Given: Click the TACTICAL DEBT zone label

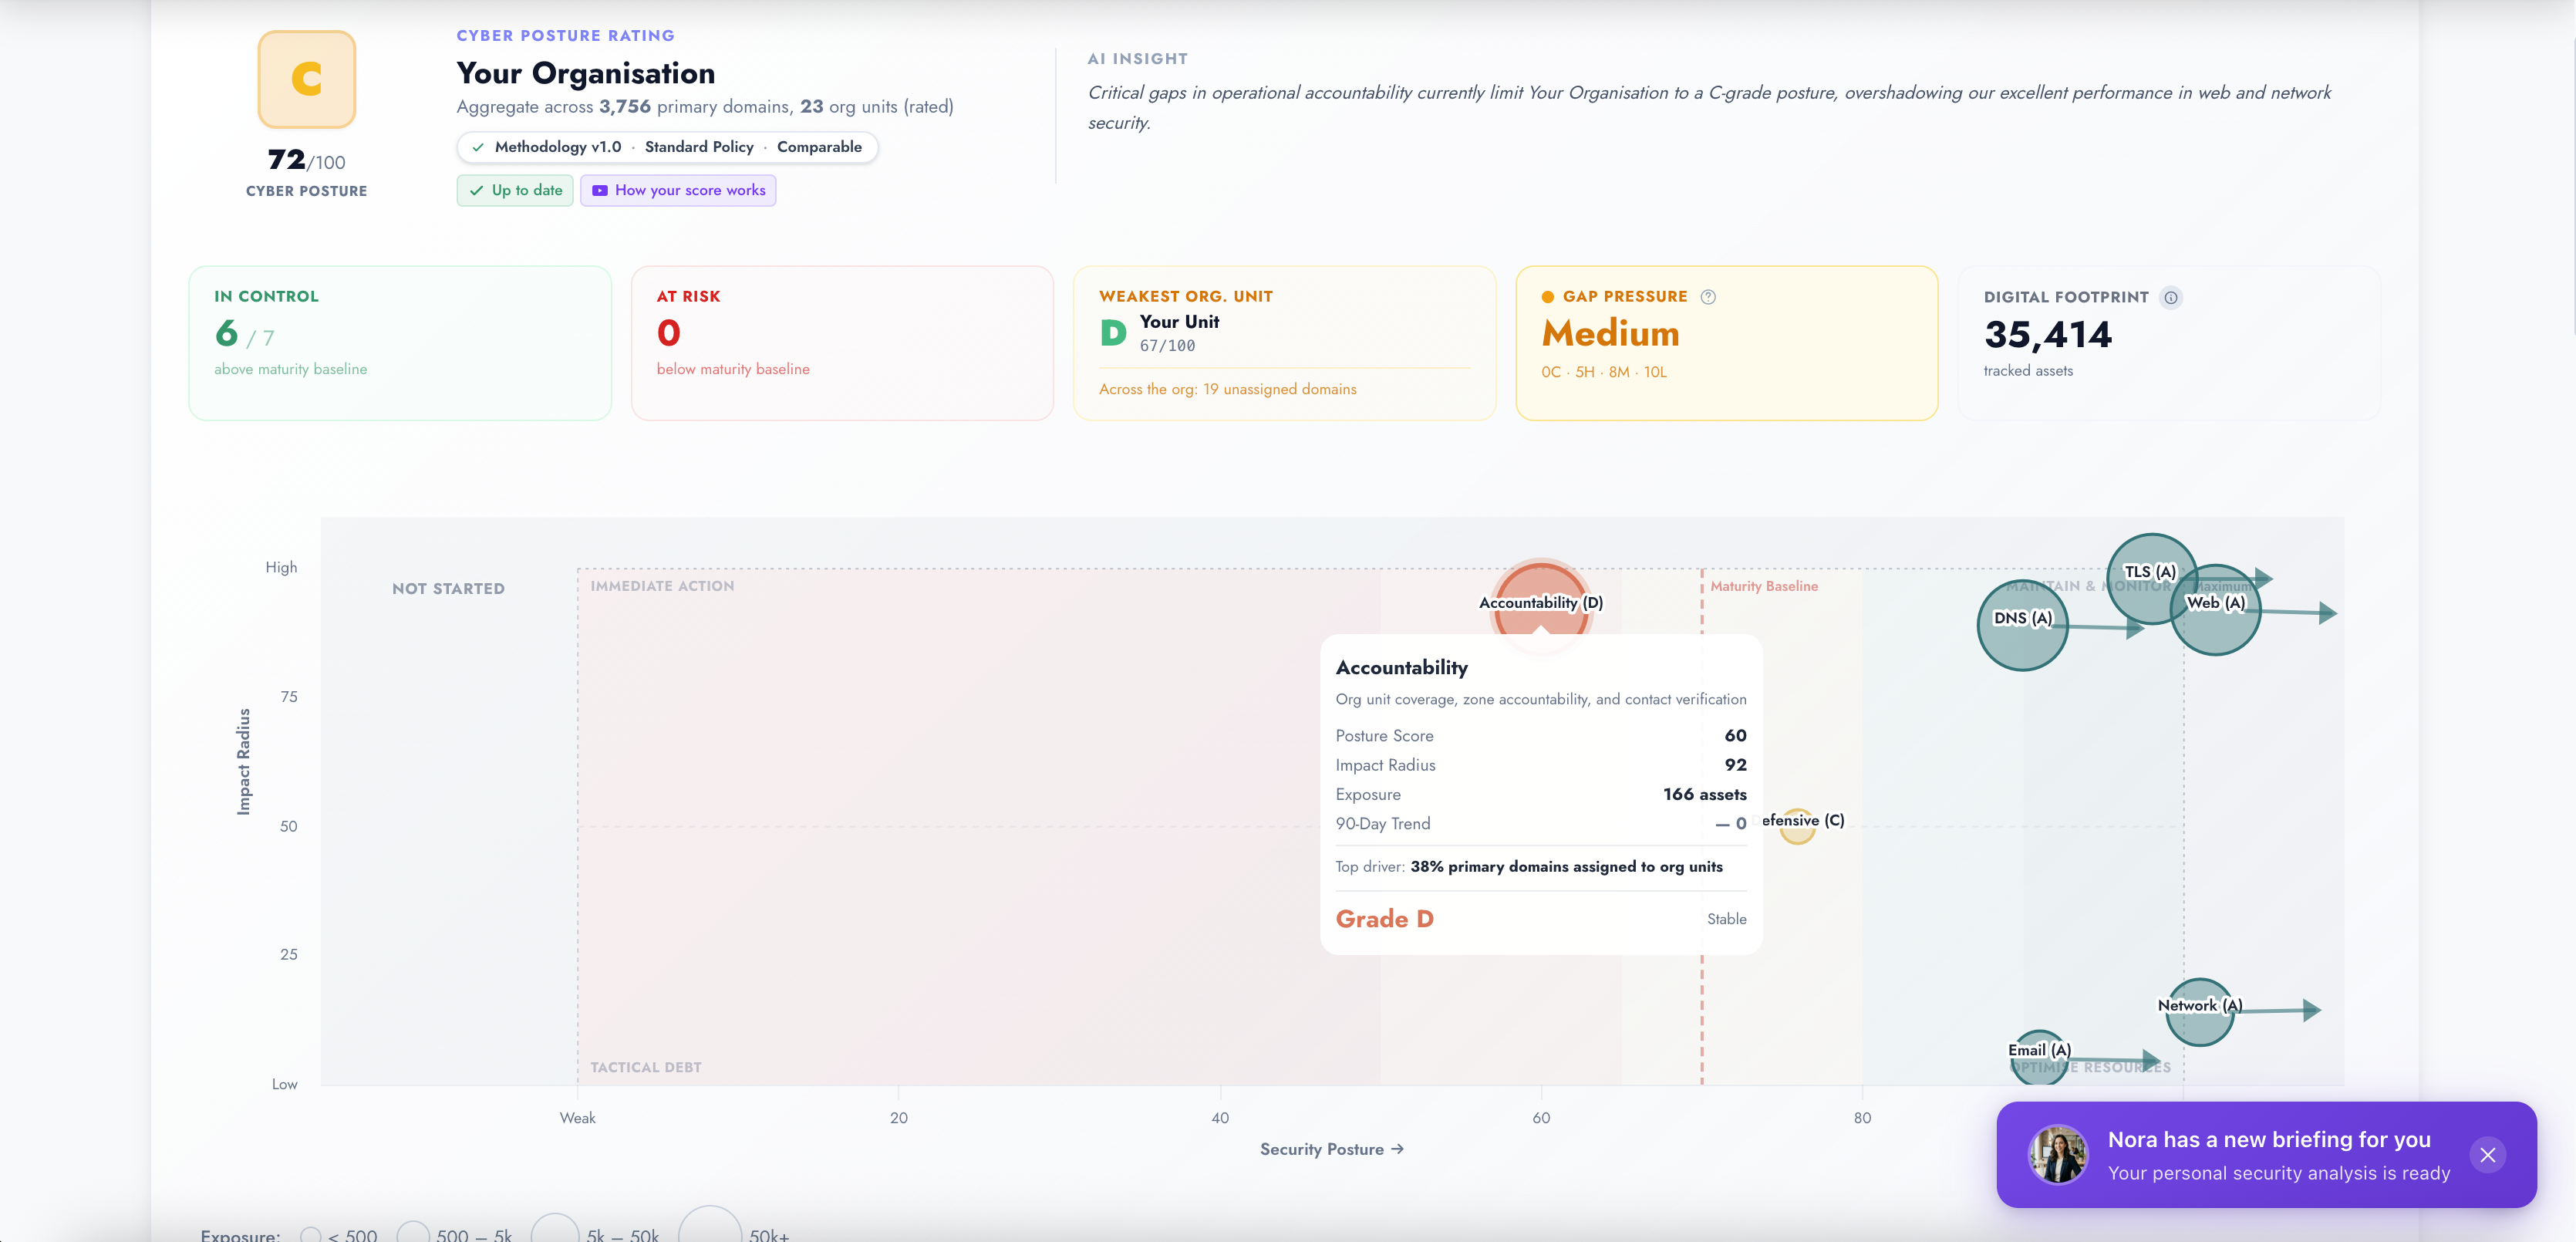Looking at the screenshot, I should [645, 1068].
